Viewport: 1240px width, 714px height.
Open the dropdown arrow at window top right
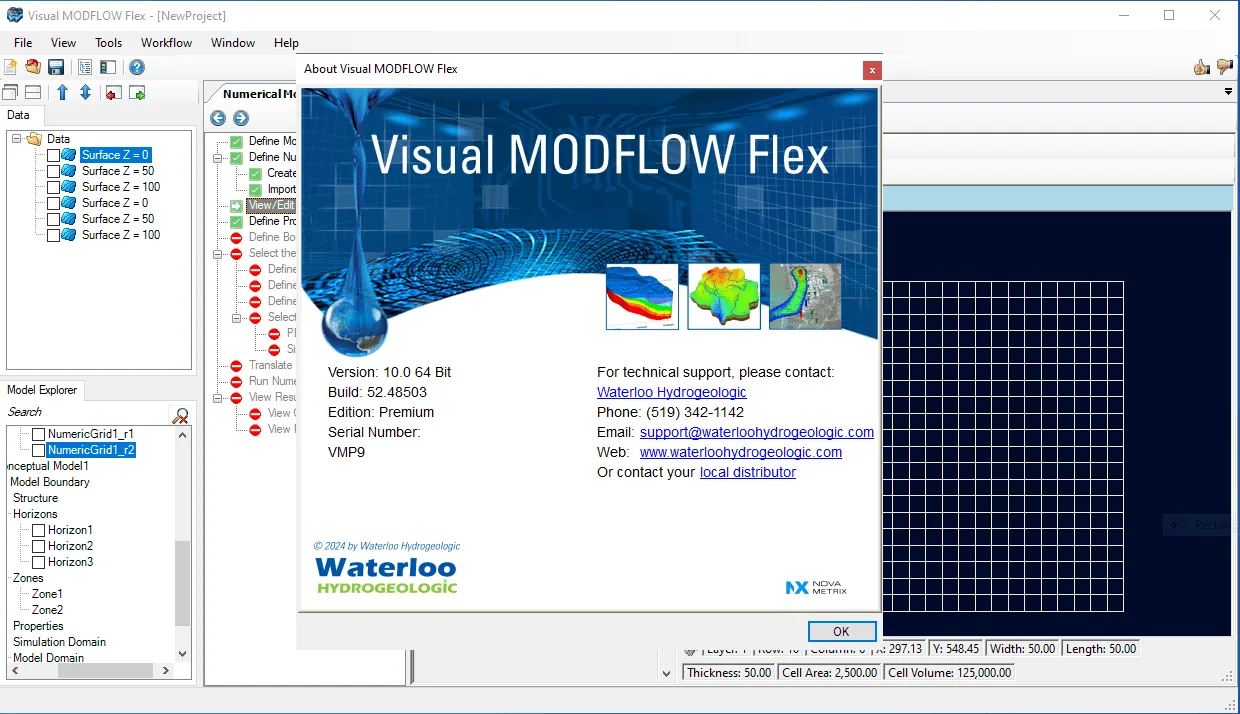click(x=1228, y=92)
